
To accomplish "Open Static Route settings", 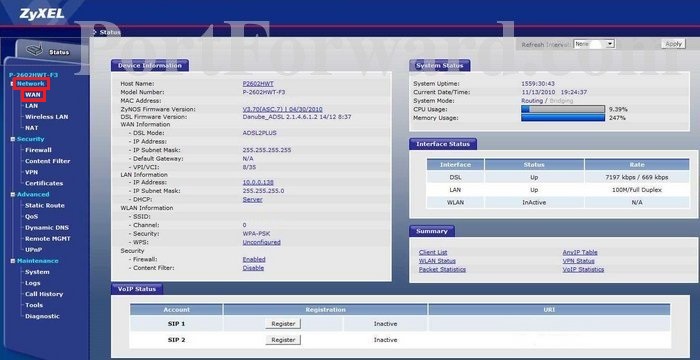I will click(45, 205).
